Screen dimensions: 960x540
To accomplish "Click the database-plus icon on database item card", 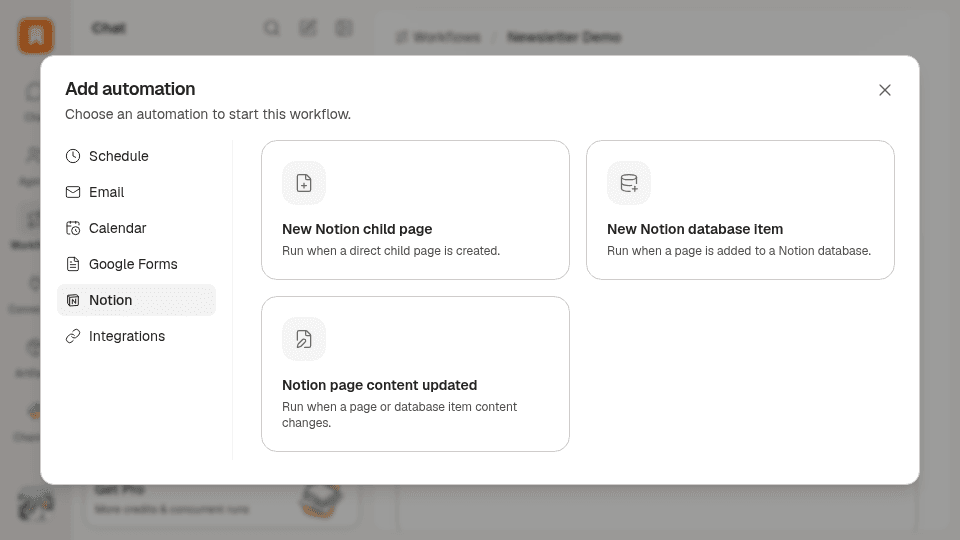I will pos(629,183).
